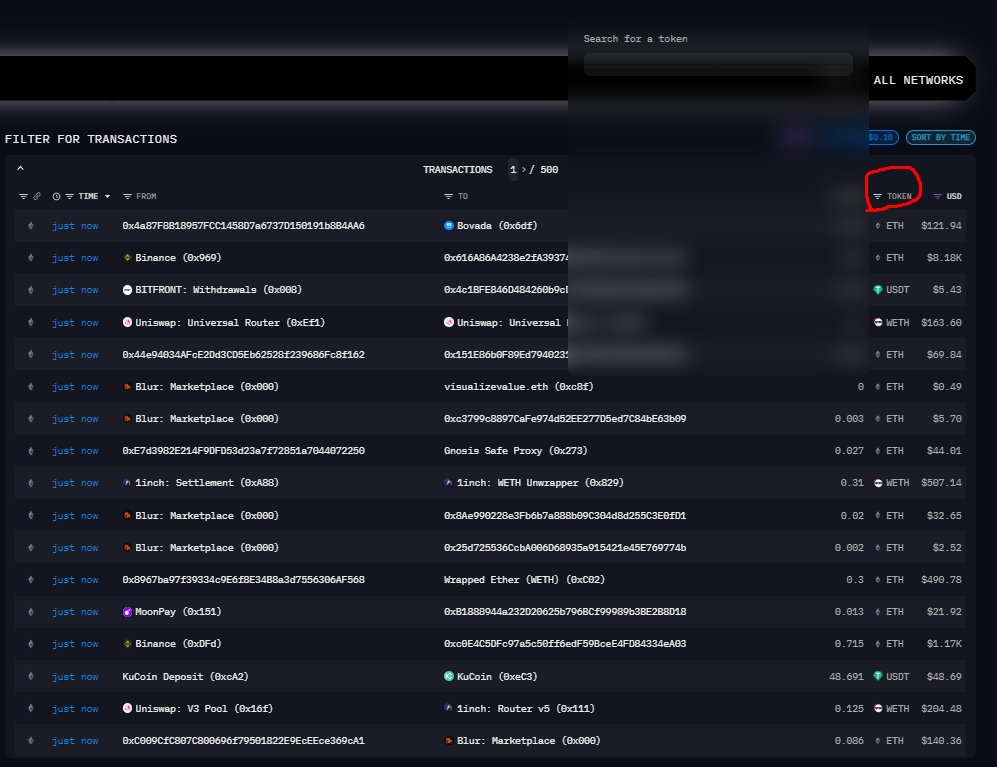Click the 0.715 amount value
Screen dimensions: 997x767
pos(849,644)
